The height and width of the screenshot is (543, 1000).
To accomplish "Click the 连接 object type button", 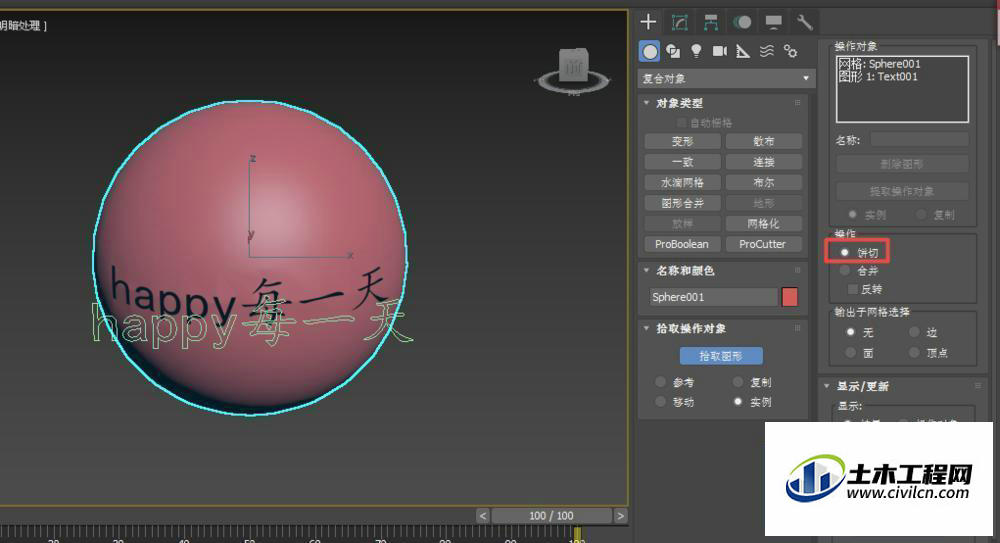I will coord(763,161).
